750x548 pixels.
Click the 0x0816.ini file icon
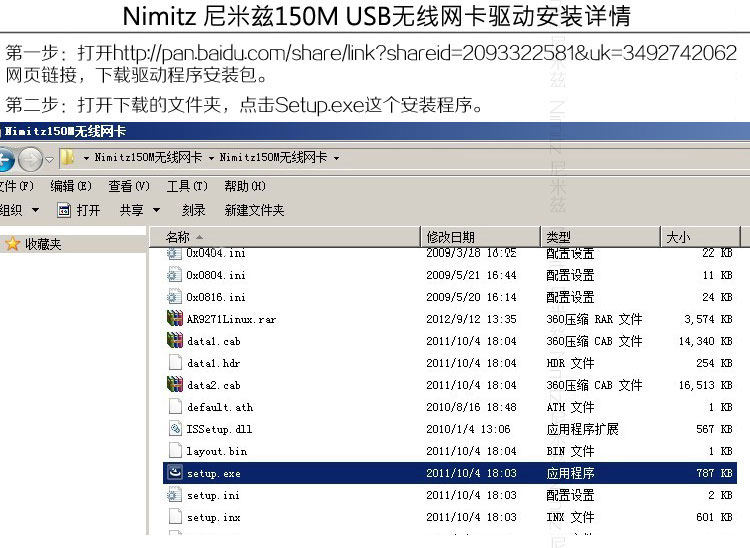(x=174, y=297)
